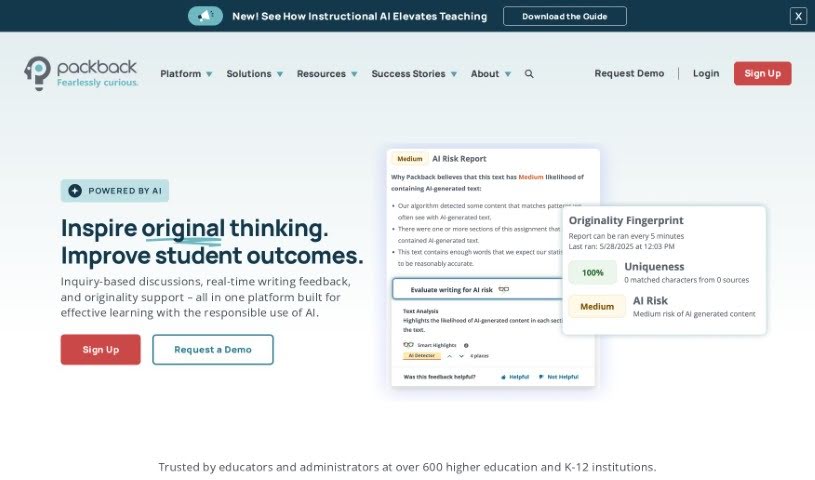Click the Request a Demo outlined button
Viewport: 815px width, 480px height.
pyautogui.click(x=213, y=349)
